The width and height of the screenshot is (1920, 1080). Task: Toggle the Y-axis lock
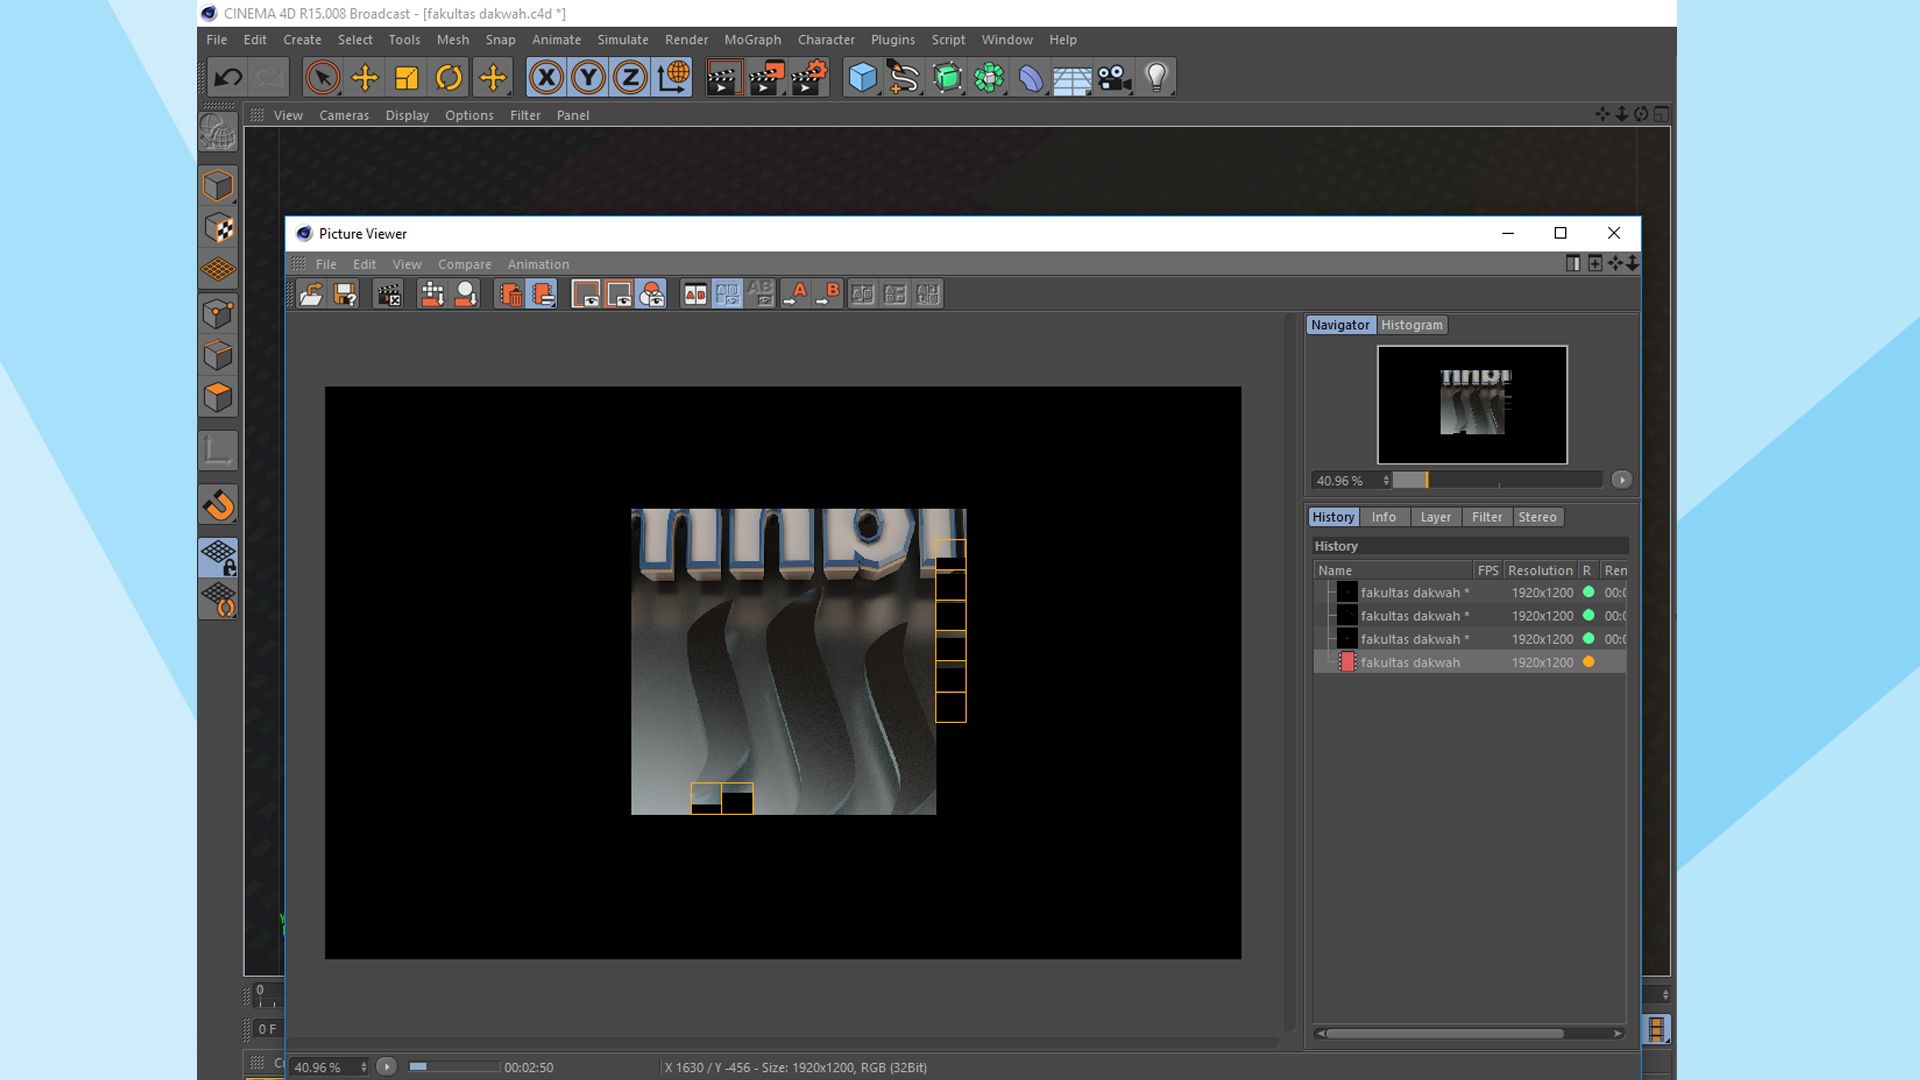pyautogui.click(x=588, y=77)
